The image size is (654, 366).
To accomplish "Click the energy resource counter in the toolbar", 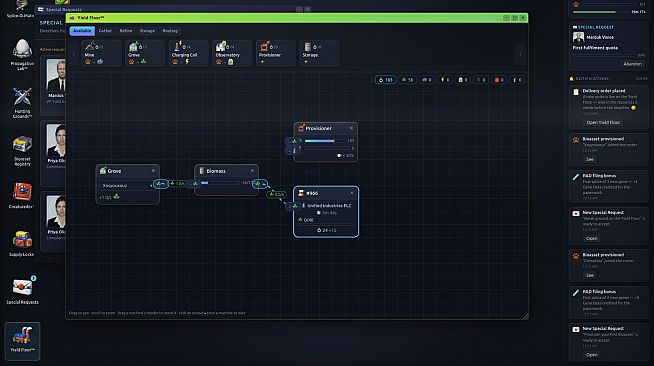I will (445, 80).
